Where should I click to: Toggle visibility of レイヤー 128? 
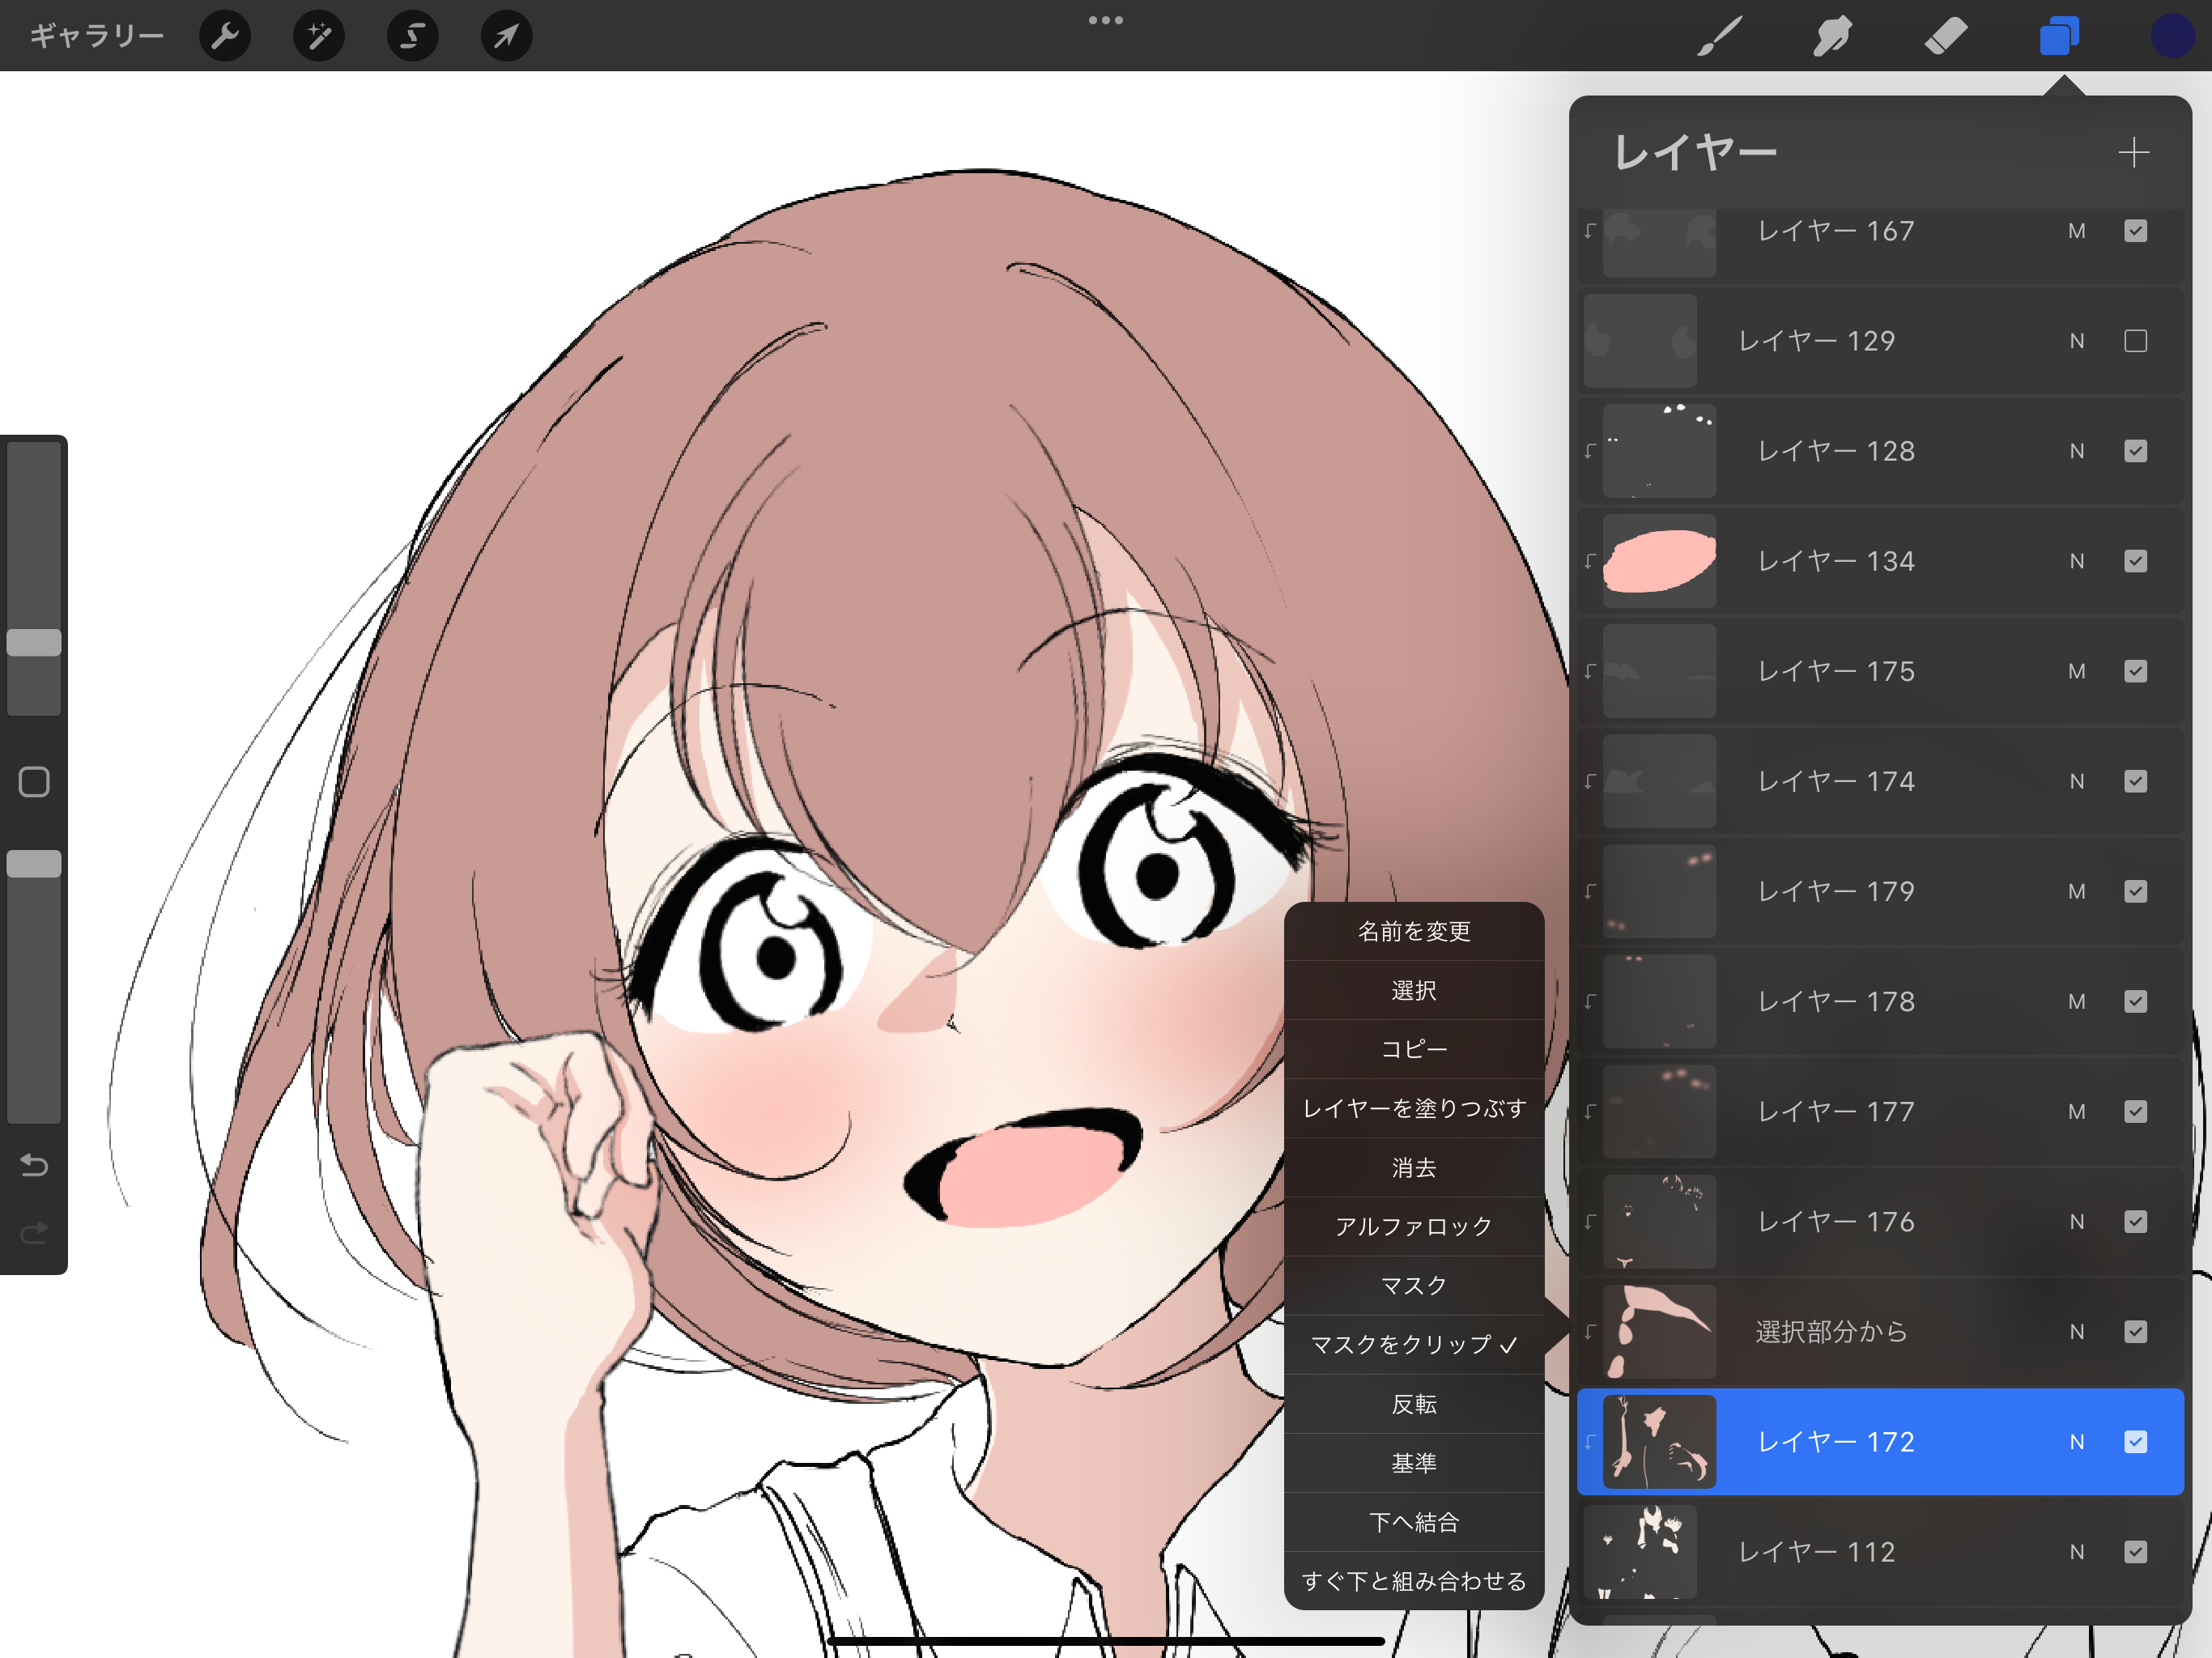click(2135, 451)
